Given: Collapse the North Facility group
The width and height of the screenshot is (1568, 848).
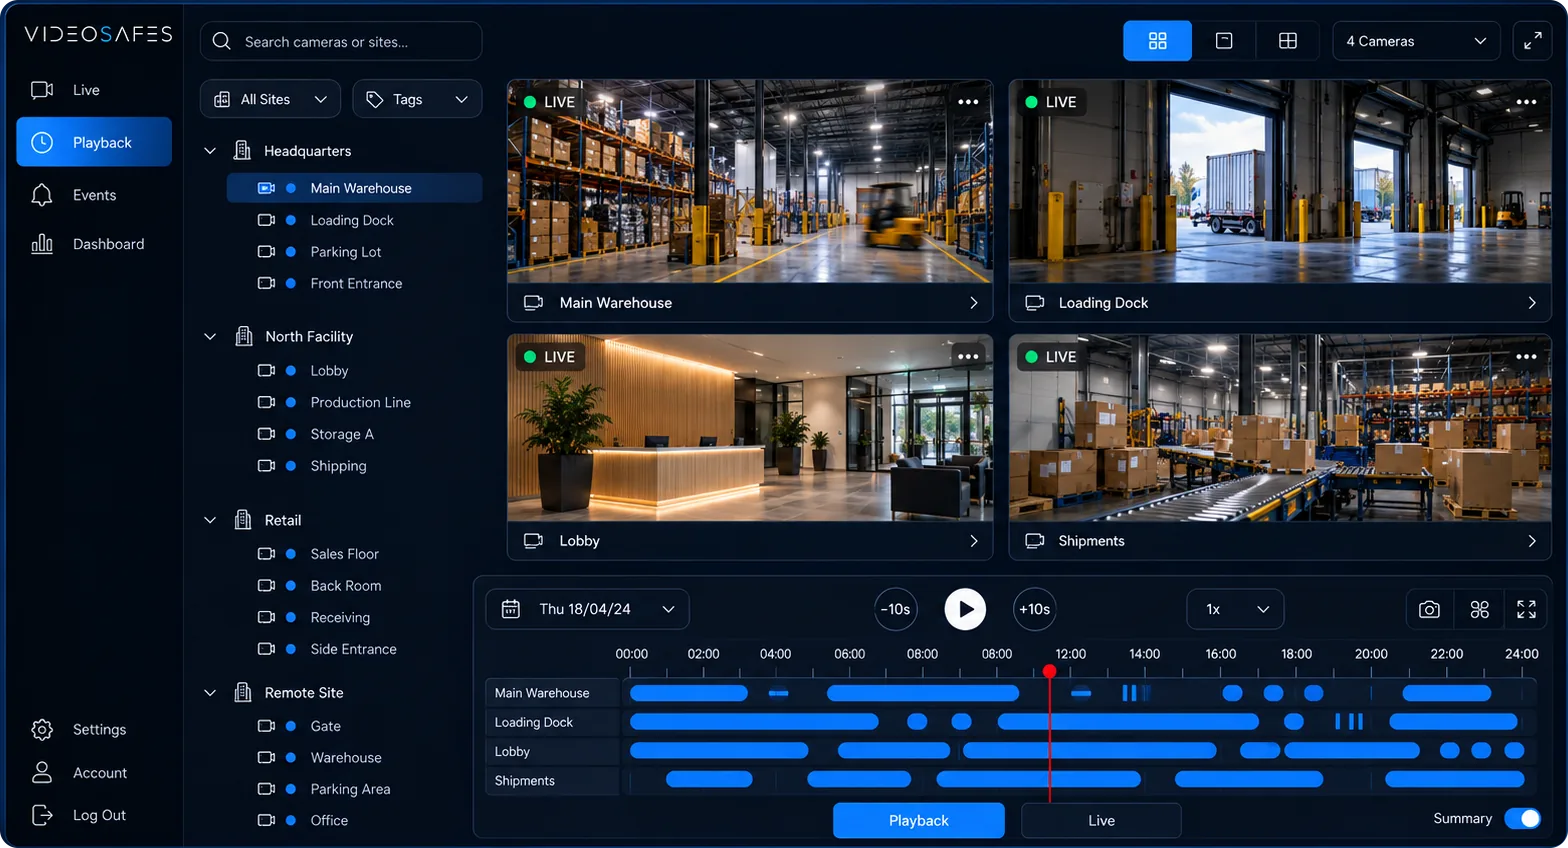Looking at the screenshot, I should [210, 337].
